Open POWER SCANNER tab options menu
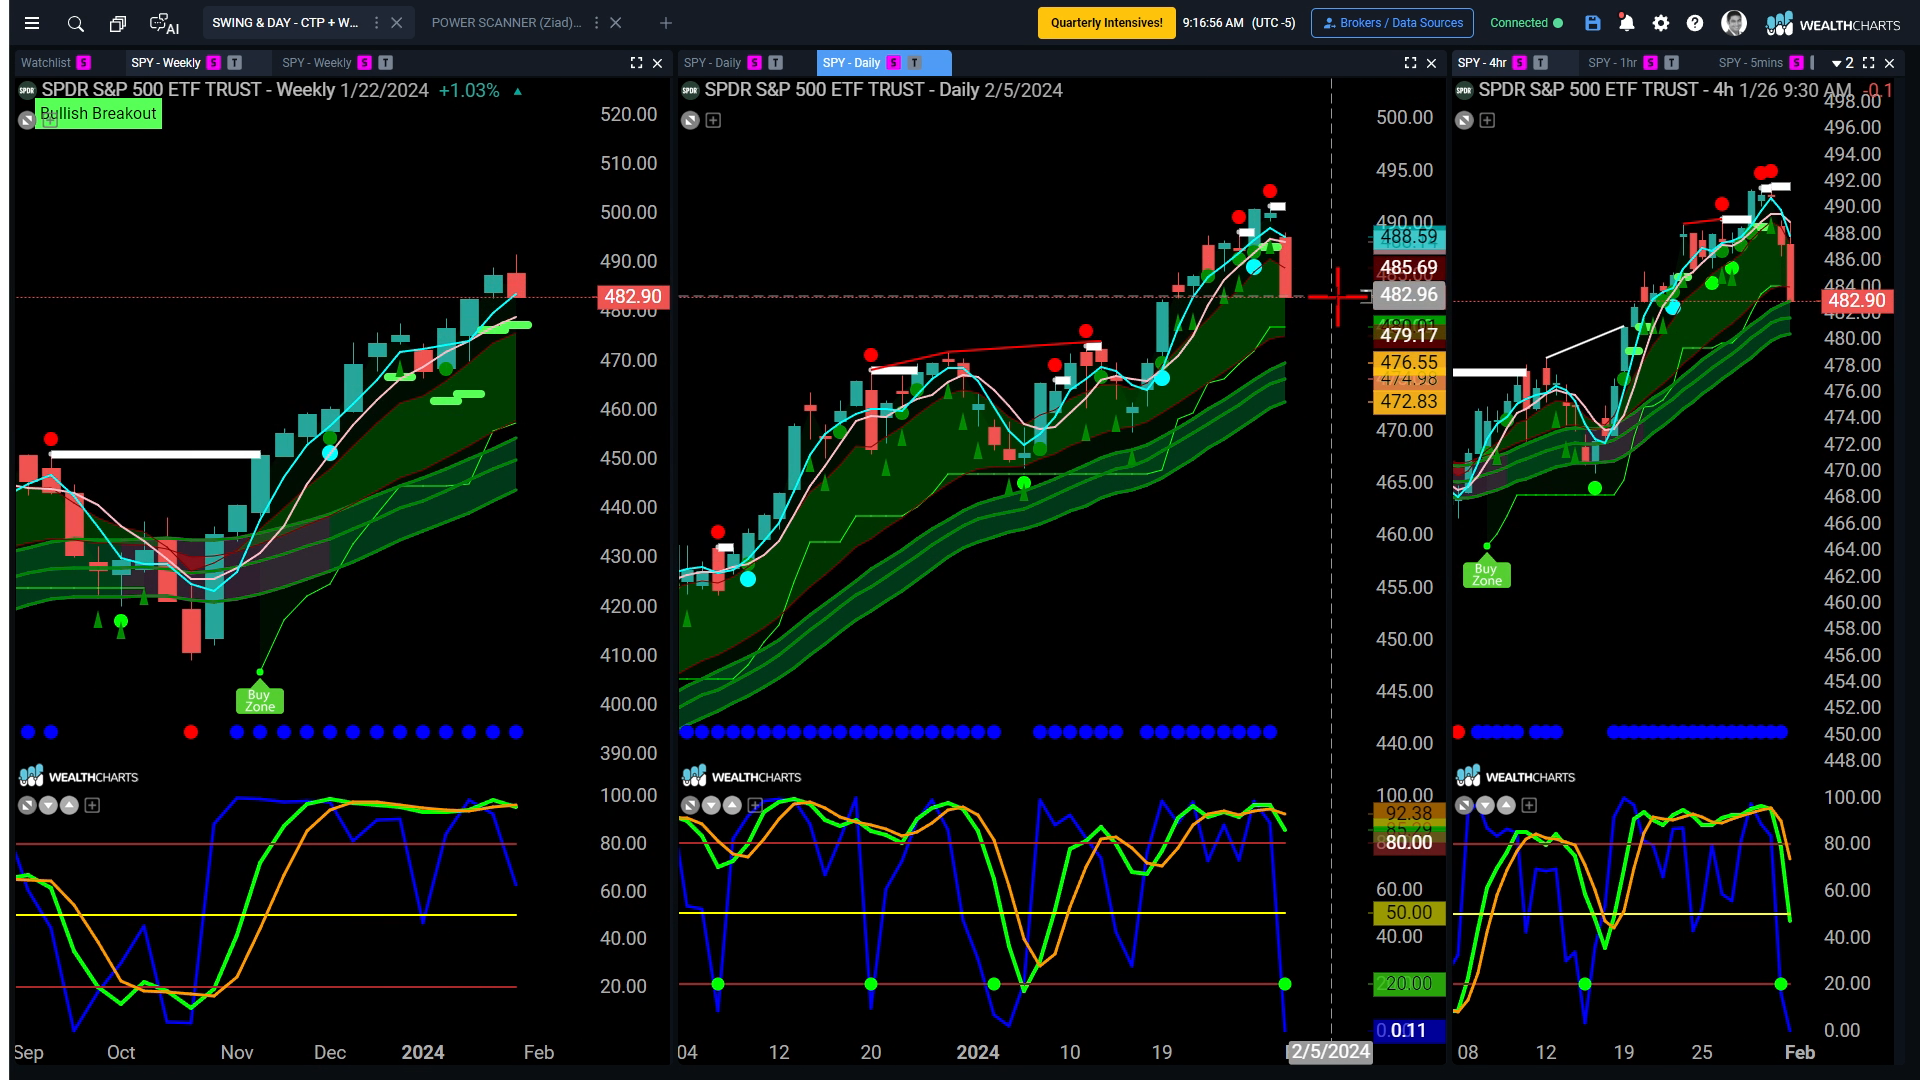 point(596,23)
